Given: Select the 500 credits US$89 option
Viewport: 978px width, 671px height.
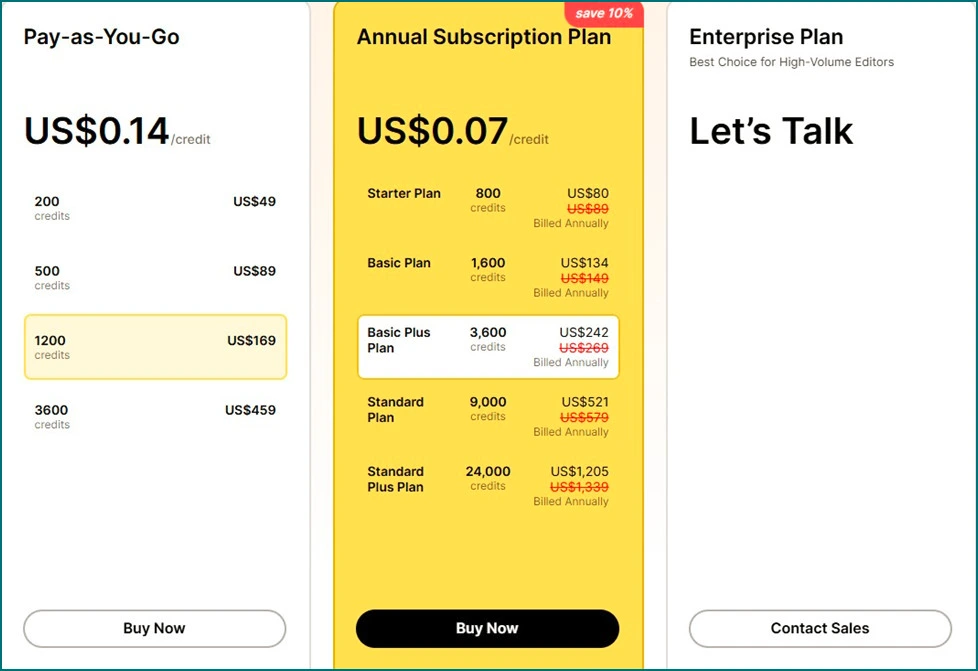Looking at the screenshot, I should [155, 278].
